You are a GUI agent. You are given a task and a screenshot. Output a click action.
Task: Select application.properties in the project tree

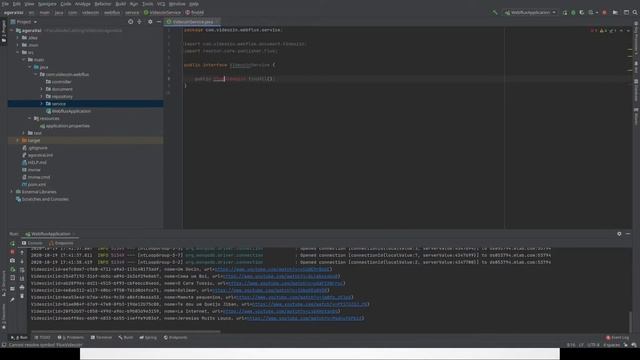pyautogui.click(x=65, y=126)
